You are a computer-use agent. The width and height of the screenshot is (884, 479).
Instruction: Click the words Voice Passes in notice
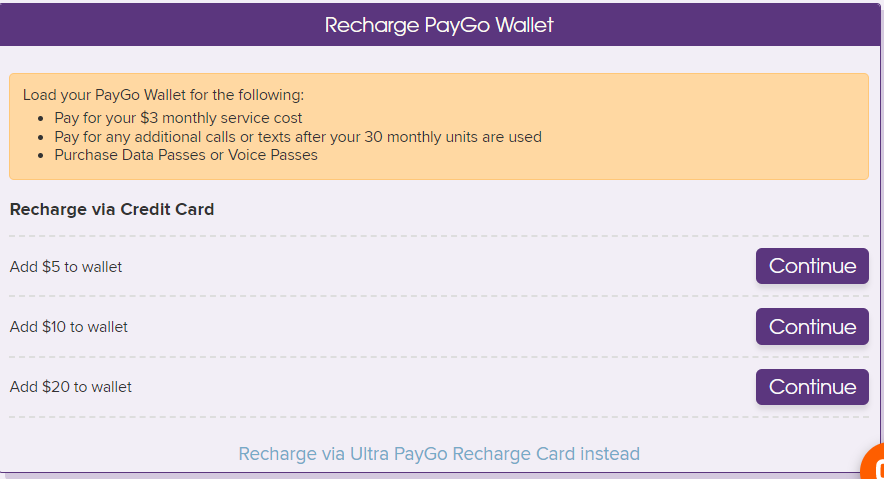272,155
